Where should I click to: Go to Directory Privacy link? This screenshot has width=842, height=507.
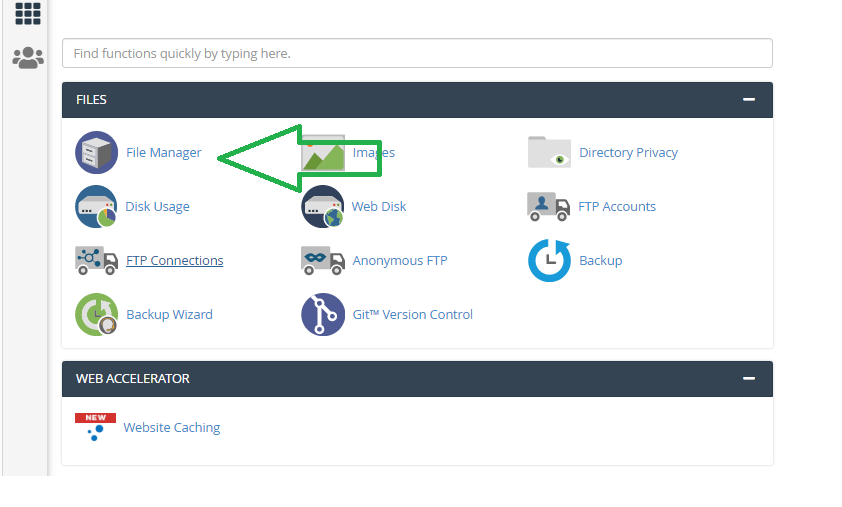tap(628, 153)
